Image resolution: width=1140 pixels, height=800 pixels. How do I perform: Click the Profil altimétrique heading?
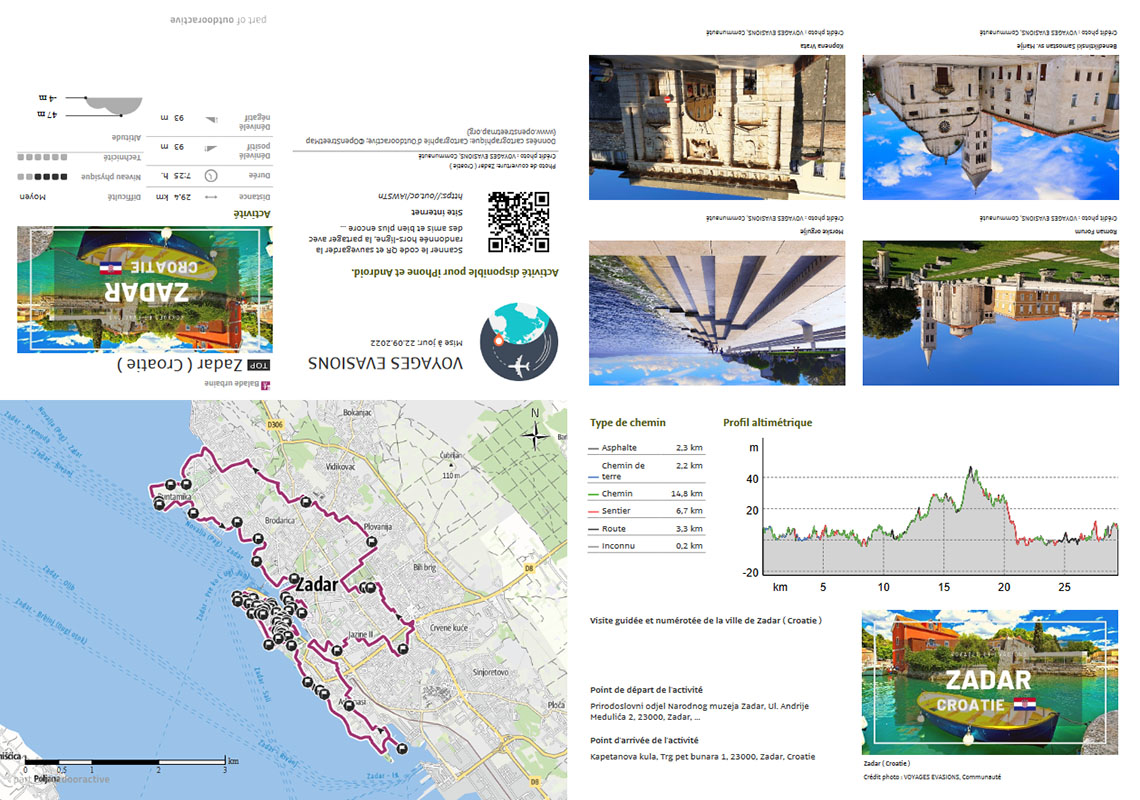768,423
